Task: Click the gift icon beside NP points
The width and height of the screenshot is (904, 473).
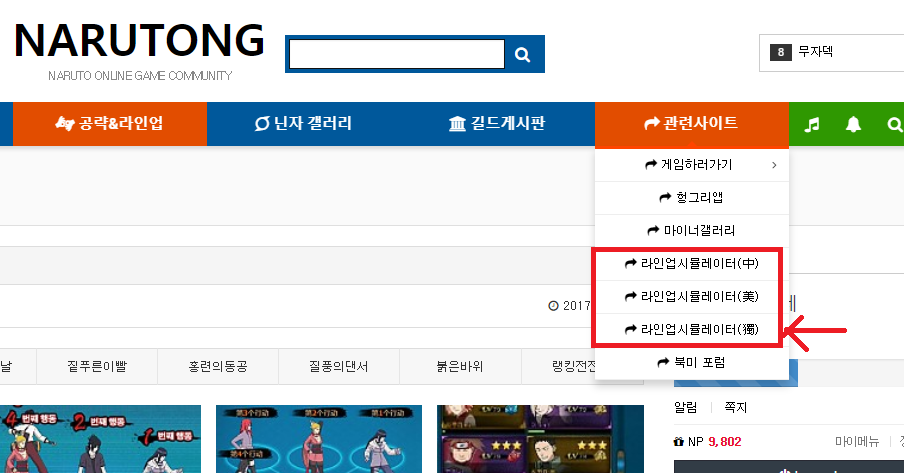Action: click(x=680, y=441)
